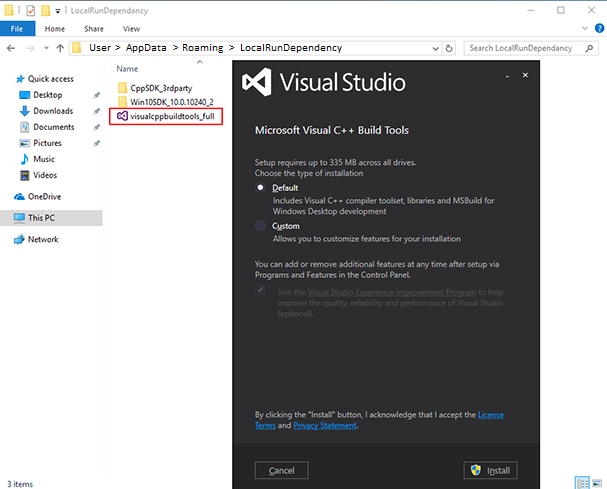
Task: Choose the Custom installation option
Action: tap(261, 226)
